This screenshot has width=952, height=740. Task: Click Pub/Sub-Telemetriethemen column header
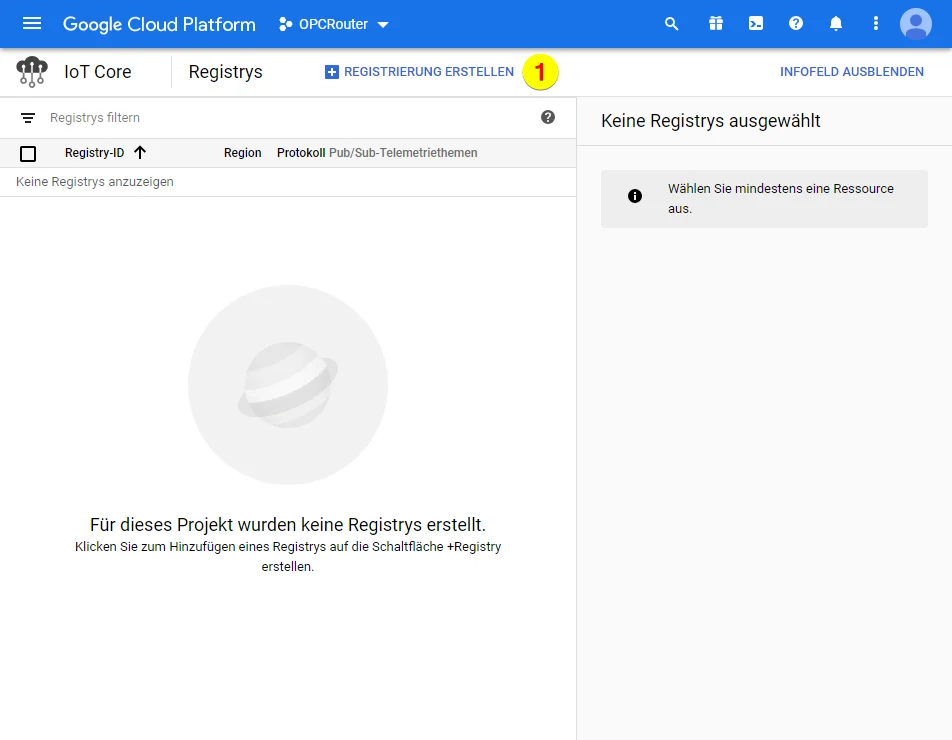pos(403,153)
